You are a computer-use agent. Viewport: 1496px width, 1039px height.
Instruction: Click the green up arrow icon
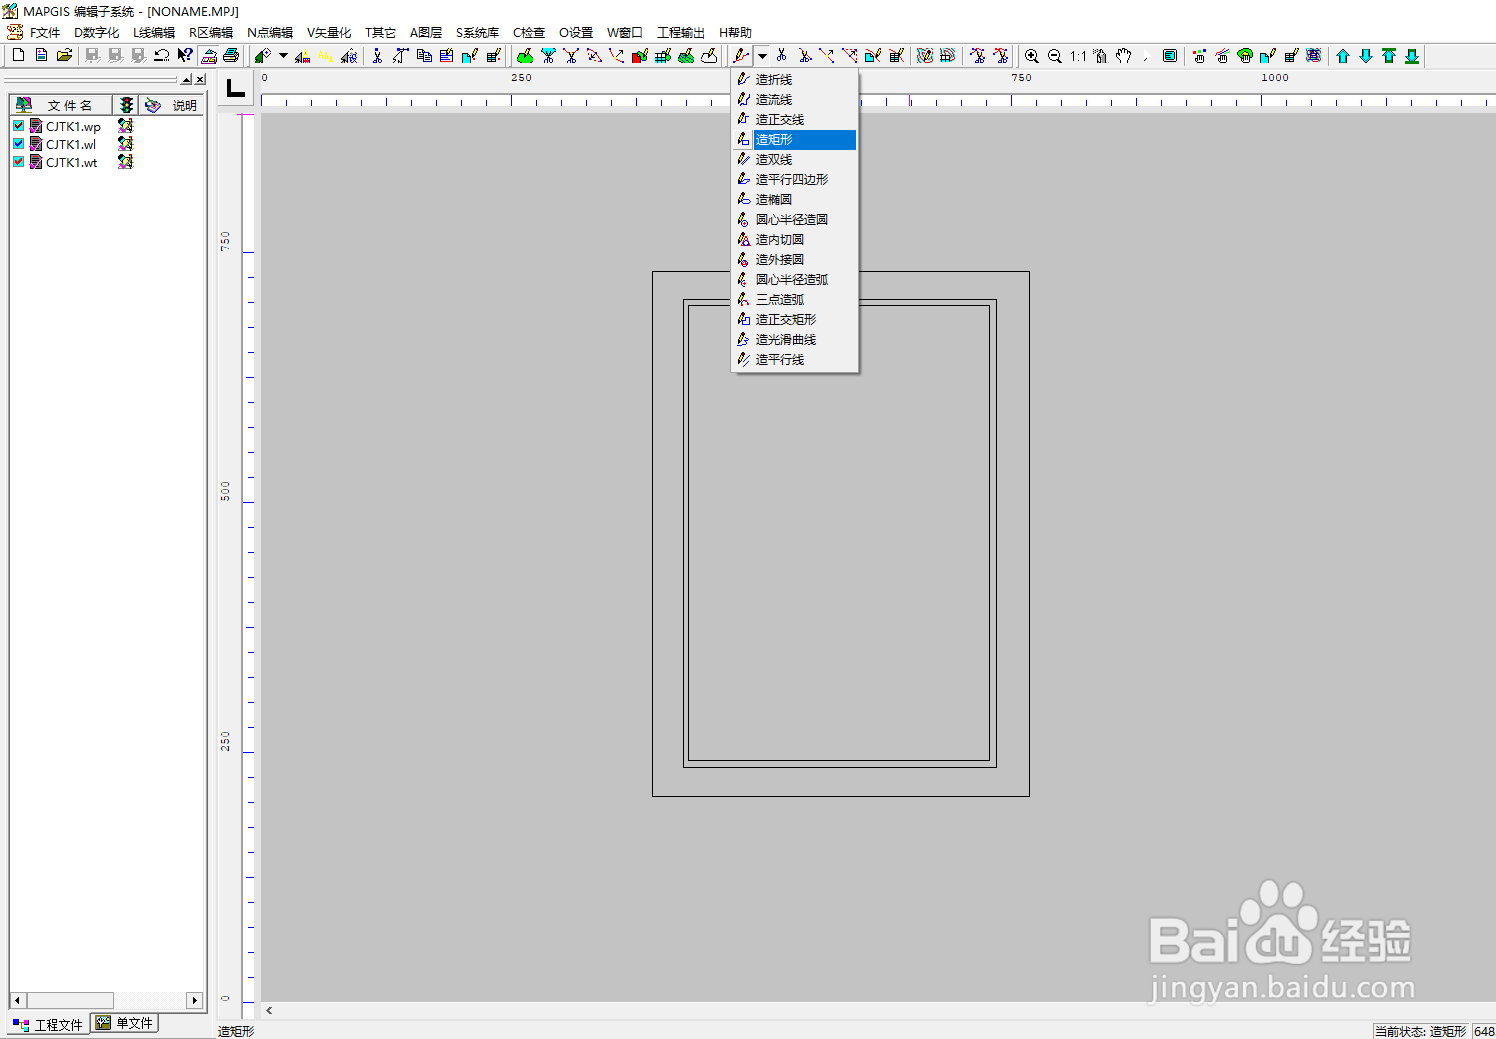point(1343,56)
